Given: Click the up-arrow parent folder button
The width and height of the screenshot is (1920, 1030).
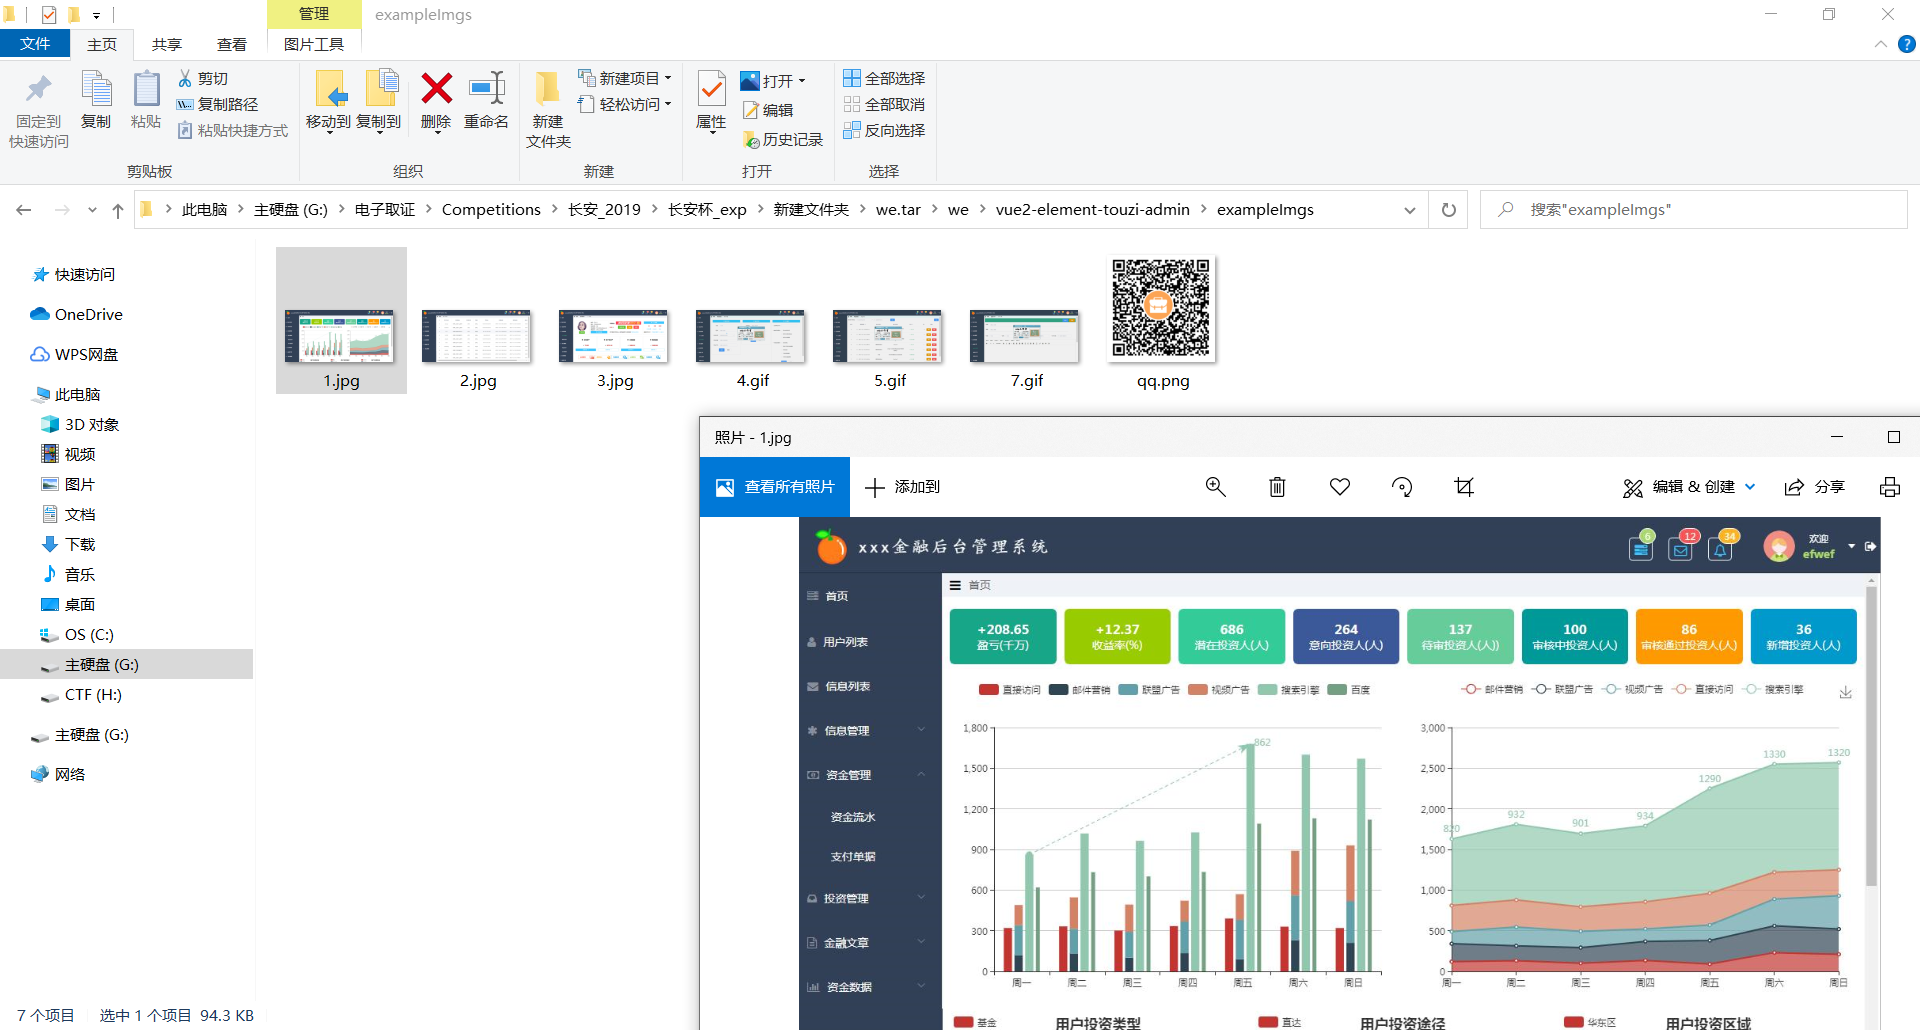Looking at the screenshot, I should (x=118, y=210).
